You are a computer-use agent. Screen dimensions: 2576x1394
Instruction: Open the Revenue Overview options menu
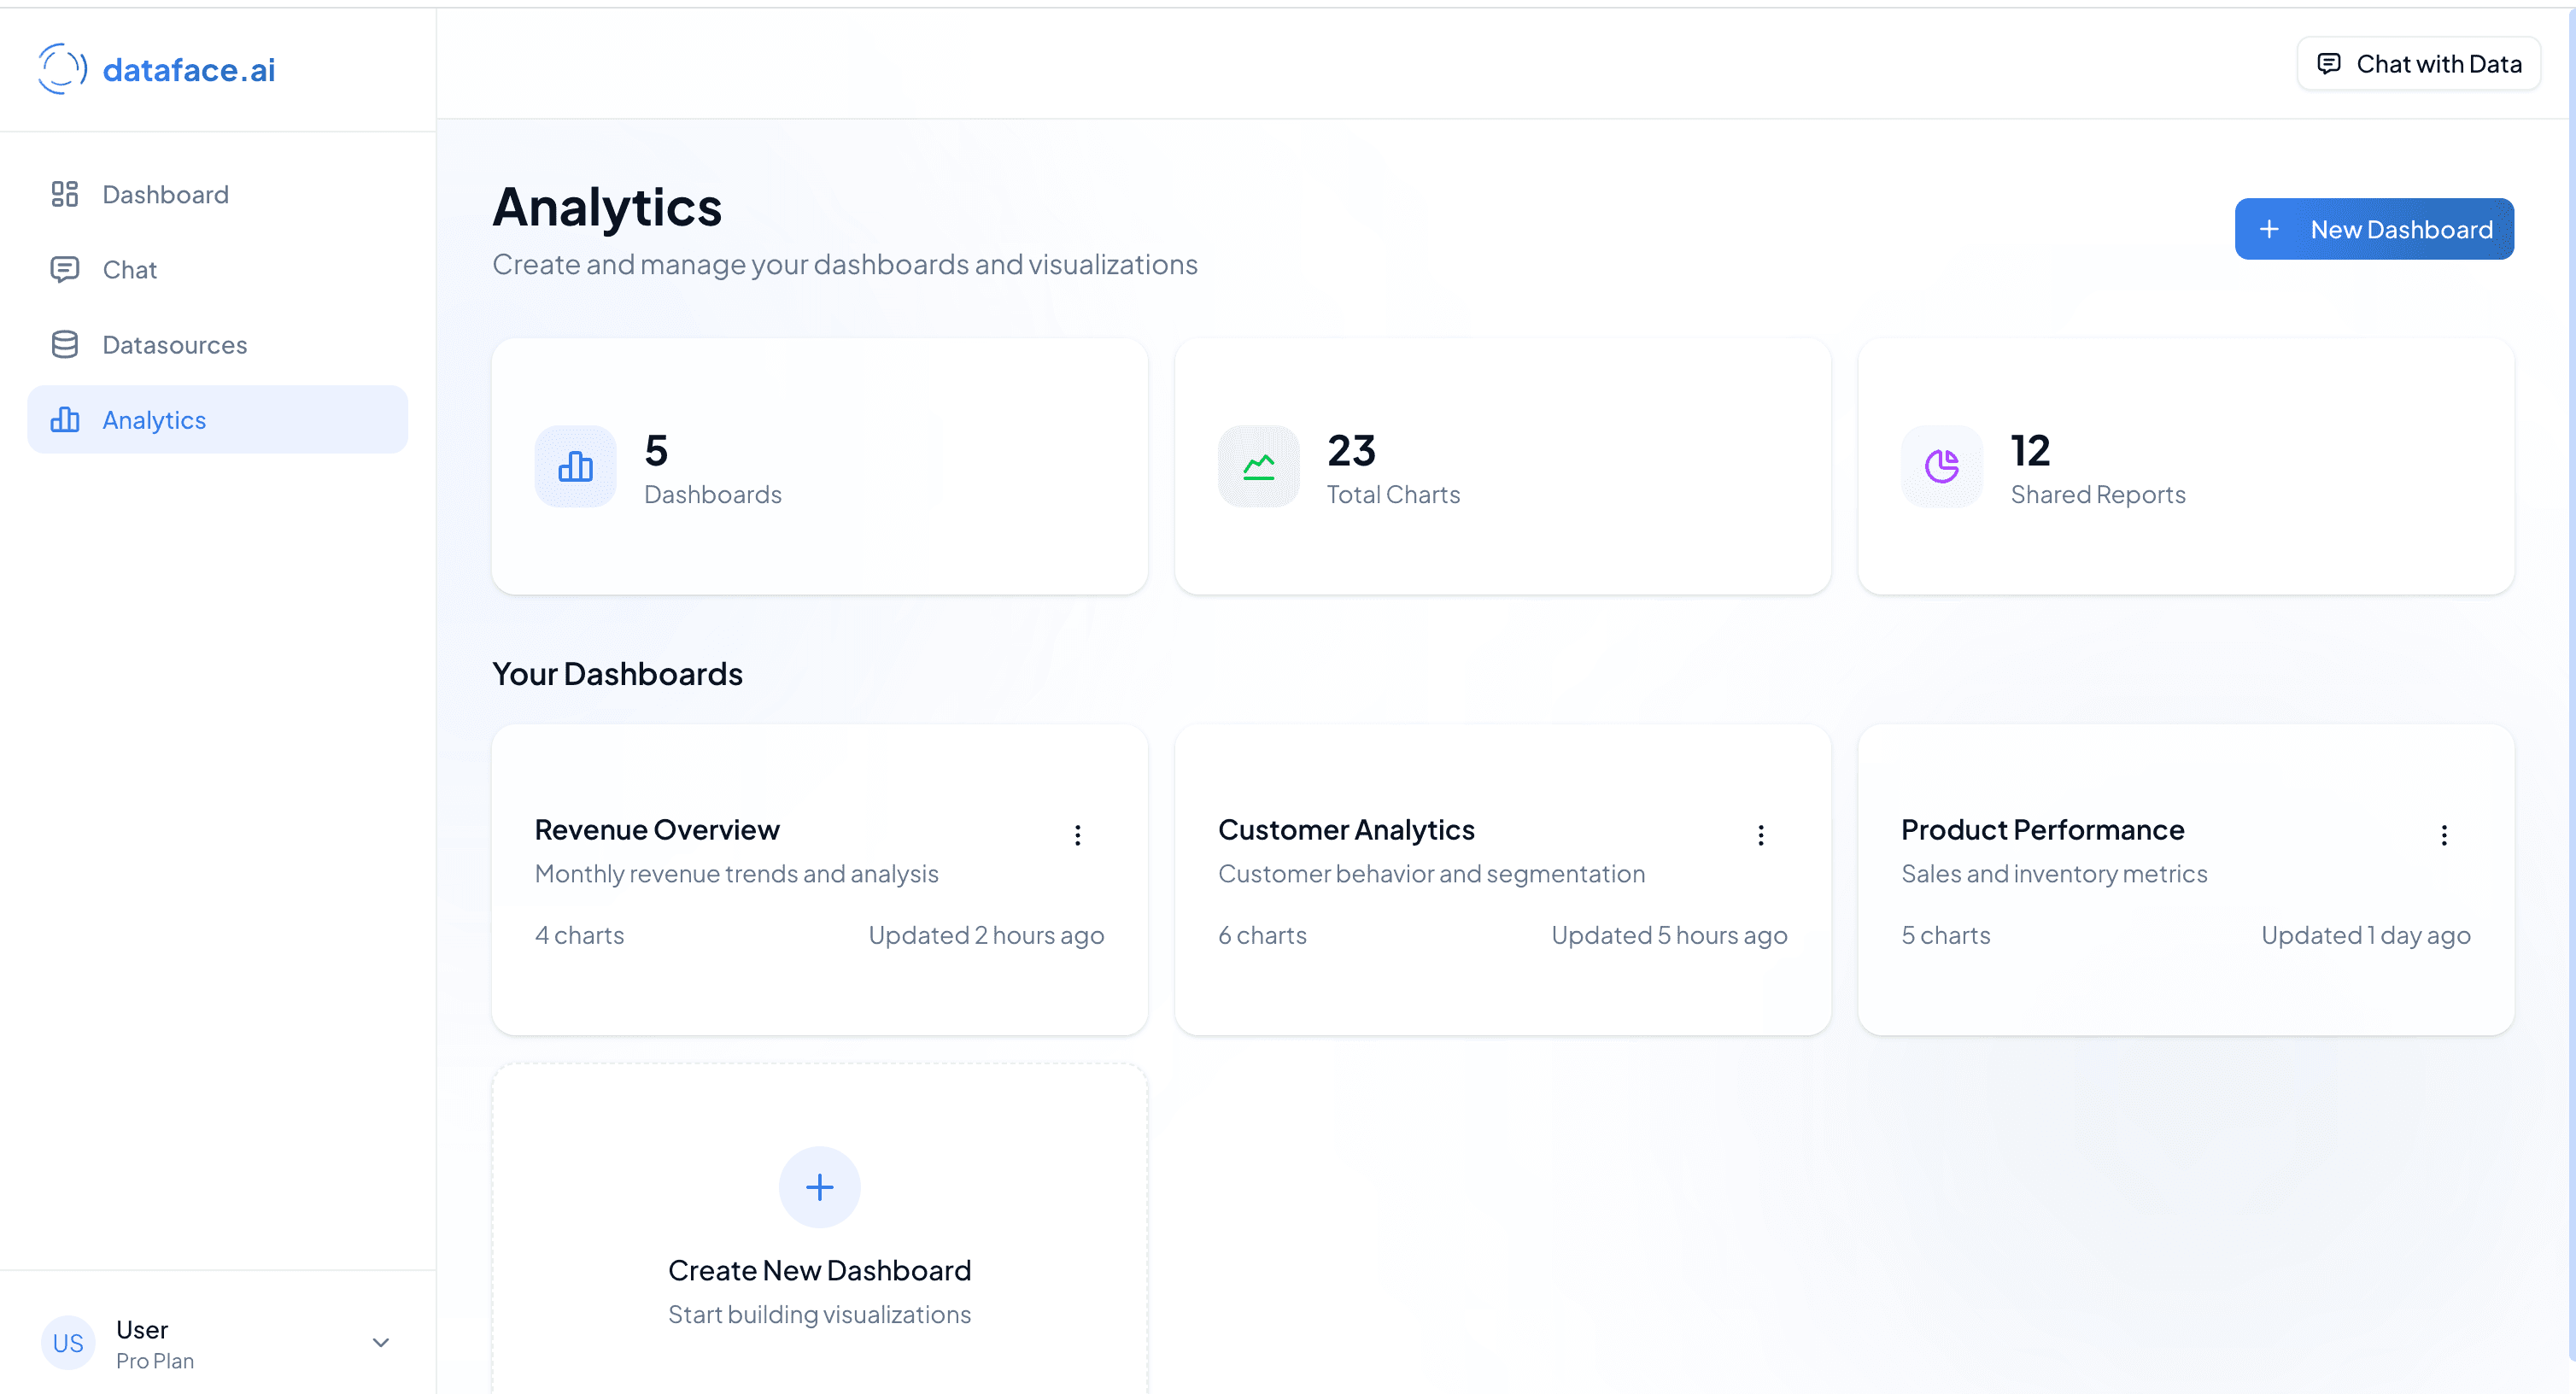pyautogui.click(x=1078, y=835)
